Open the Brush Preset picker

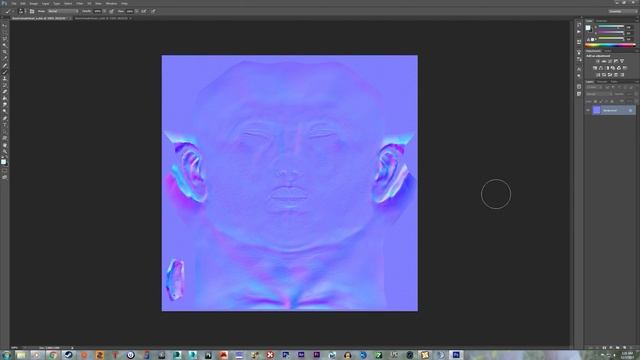[22, 11]
